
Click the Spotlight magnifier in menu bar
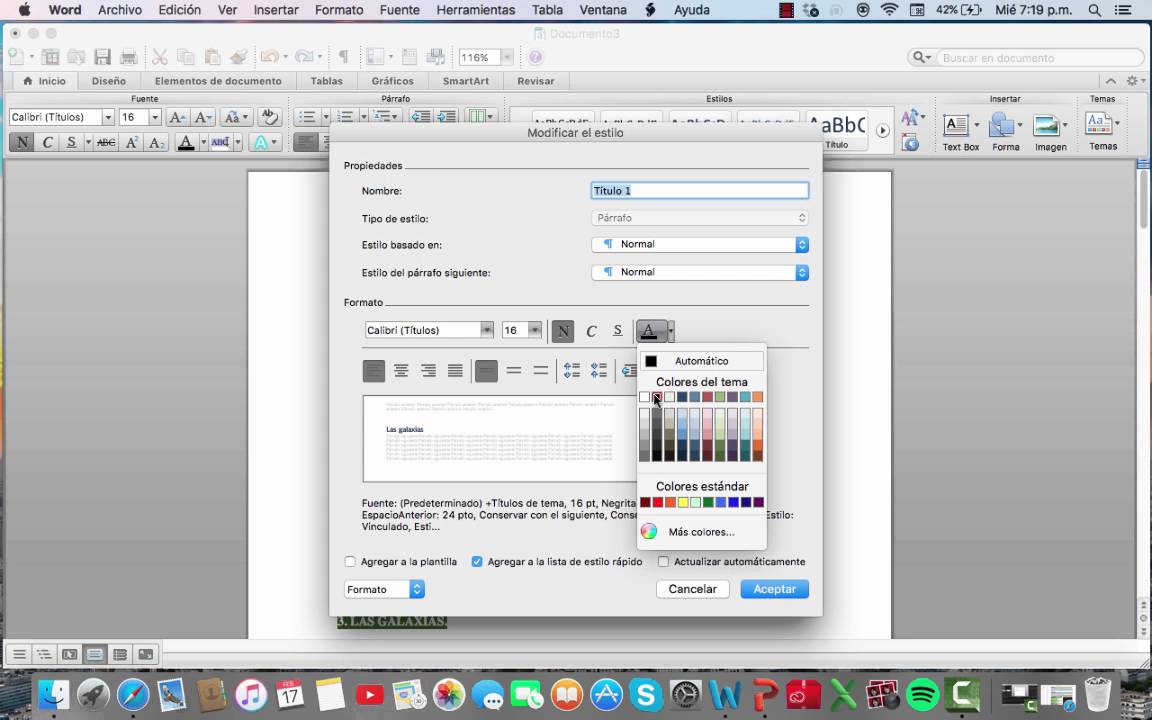coord(1095,10)
